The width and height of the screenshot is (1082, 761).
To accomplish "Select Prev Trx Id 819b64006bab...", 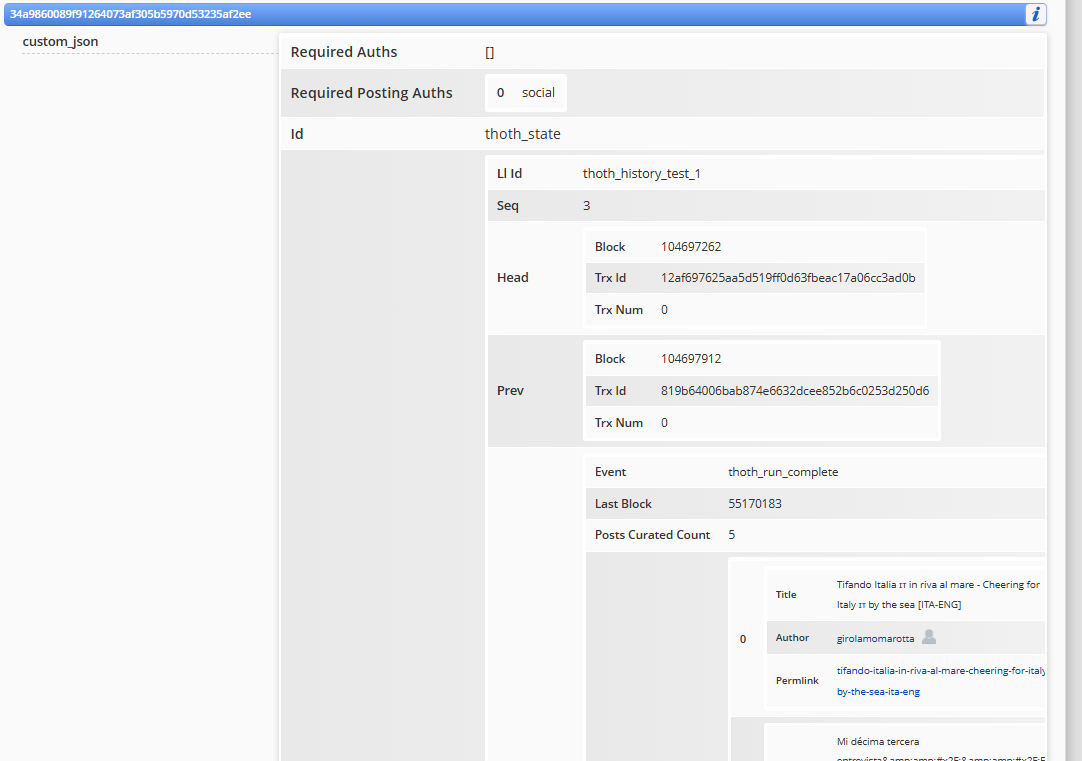I will click(x=795, y=391).
